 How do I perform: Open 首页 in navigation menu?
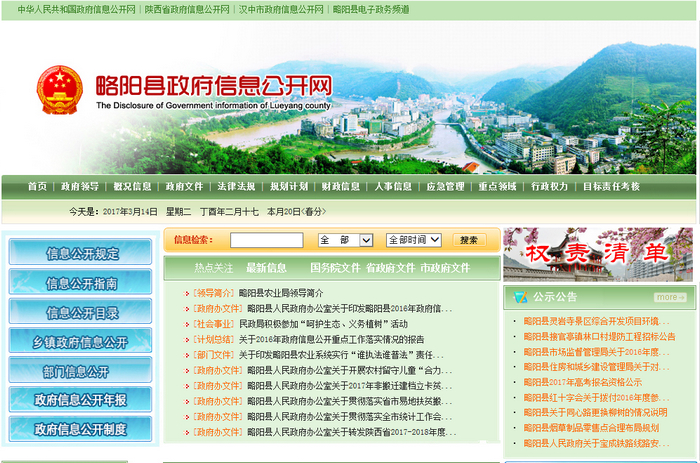tap(37, 187)
